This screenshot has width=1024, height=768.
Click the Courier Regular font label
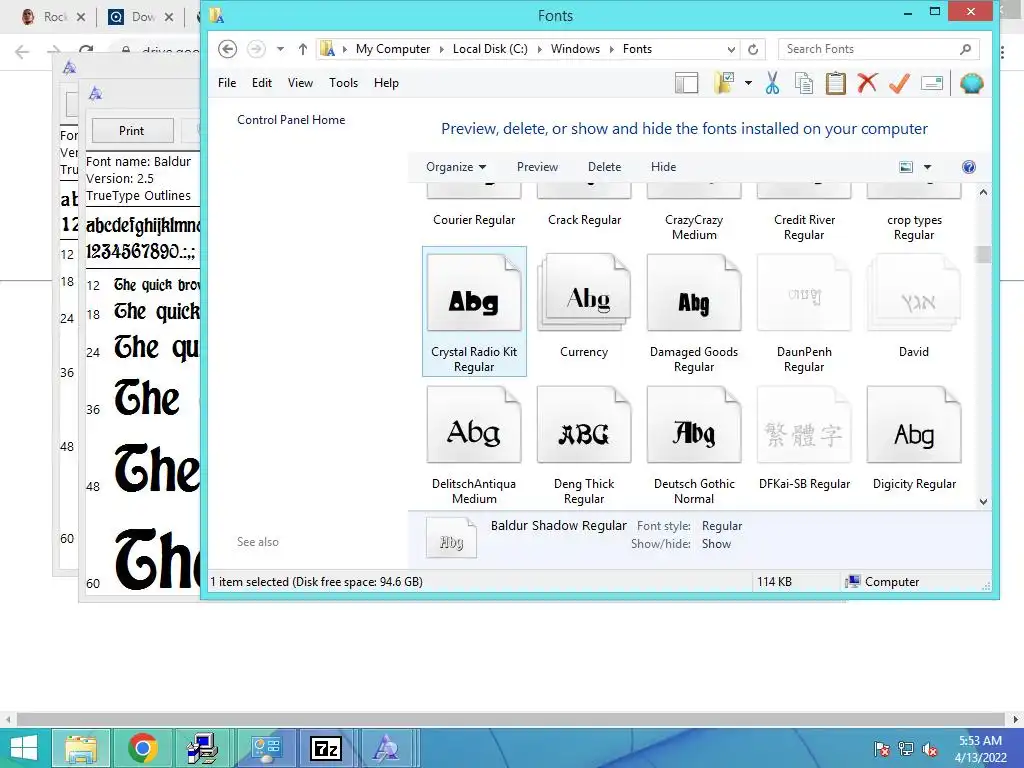pos(474,220)
